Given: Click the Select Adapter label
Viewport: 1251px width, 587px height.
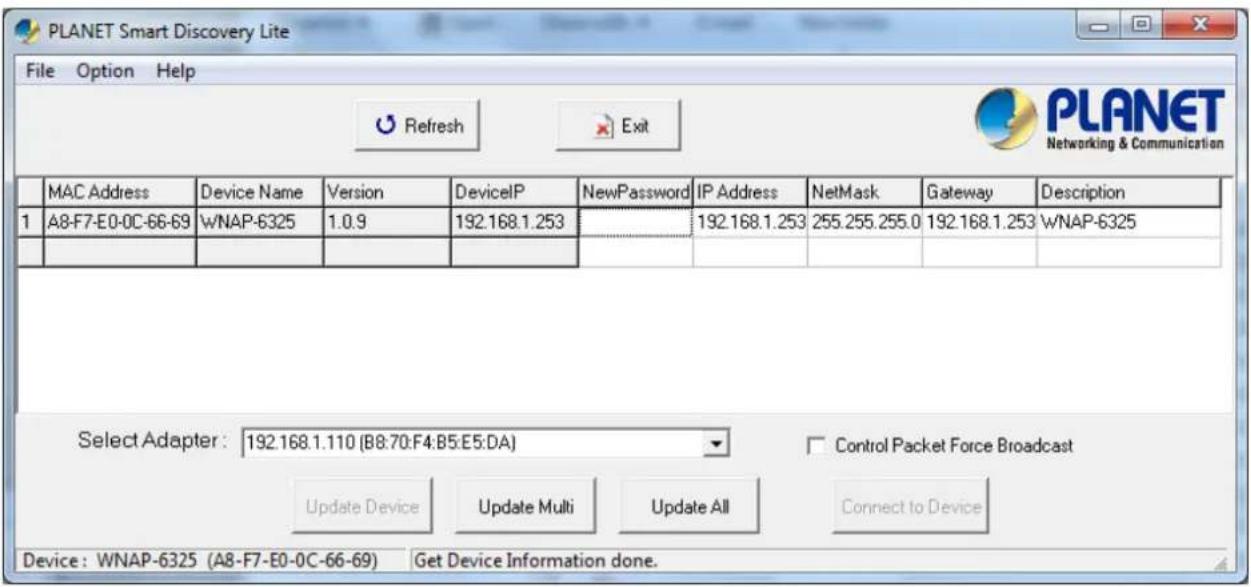Looking at the screenshot, I should point(153,442).
